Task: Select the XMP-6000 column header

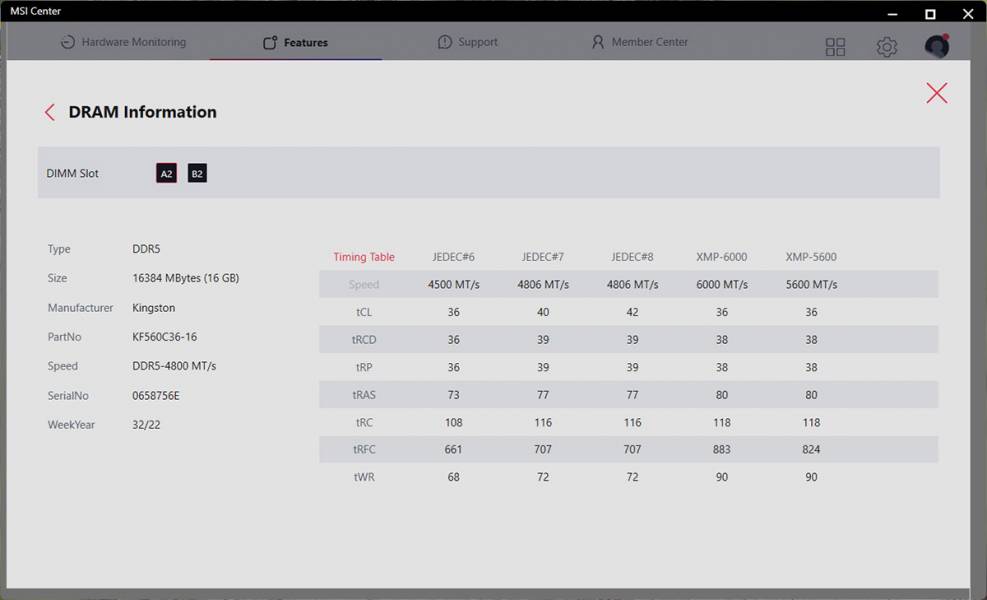Action: pyautogui.click(x=721, y=257)
